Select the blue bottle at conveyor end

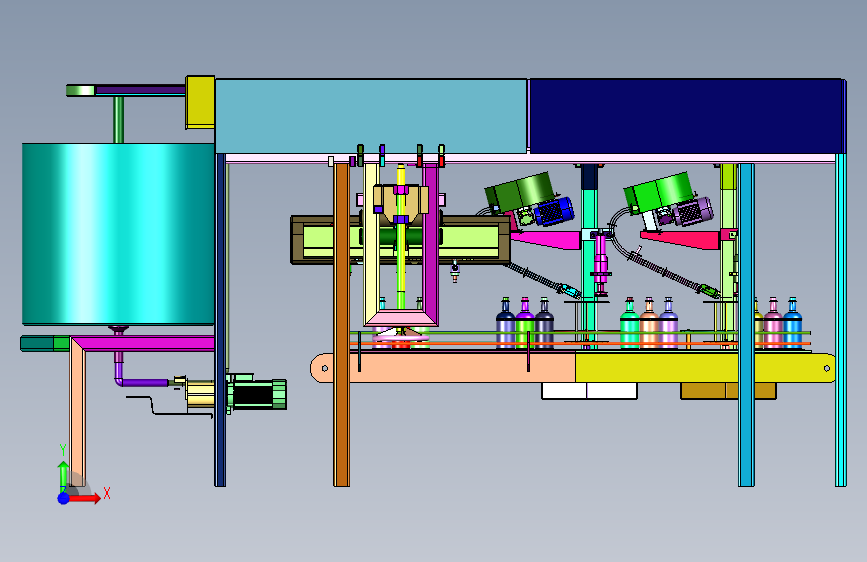792,324
